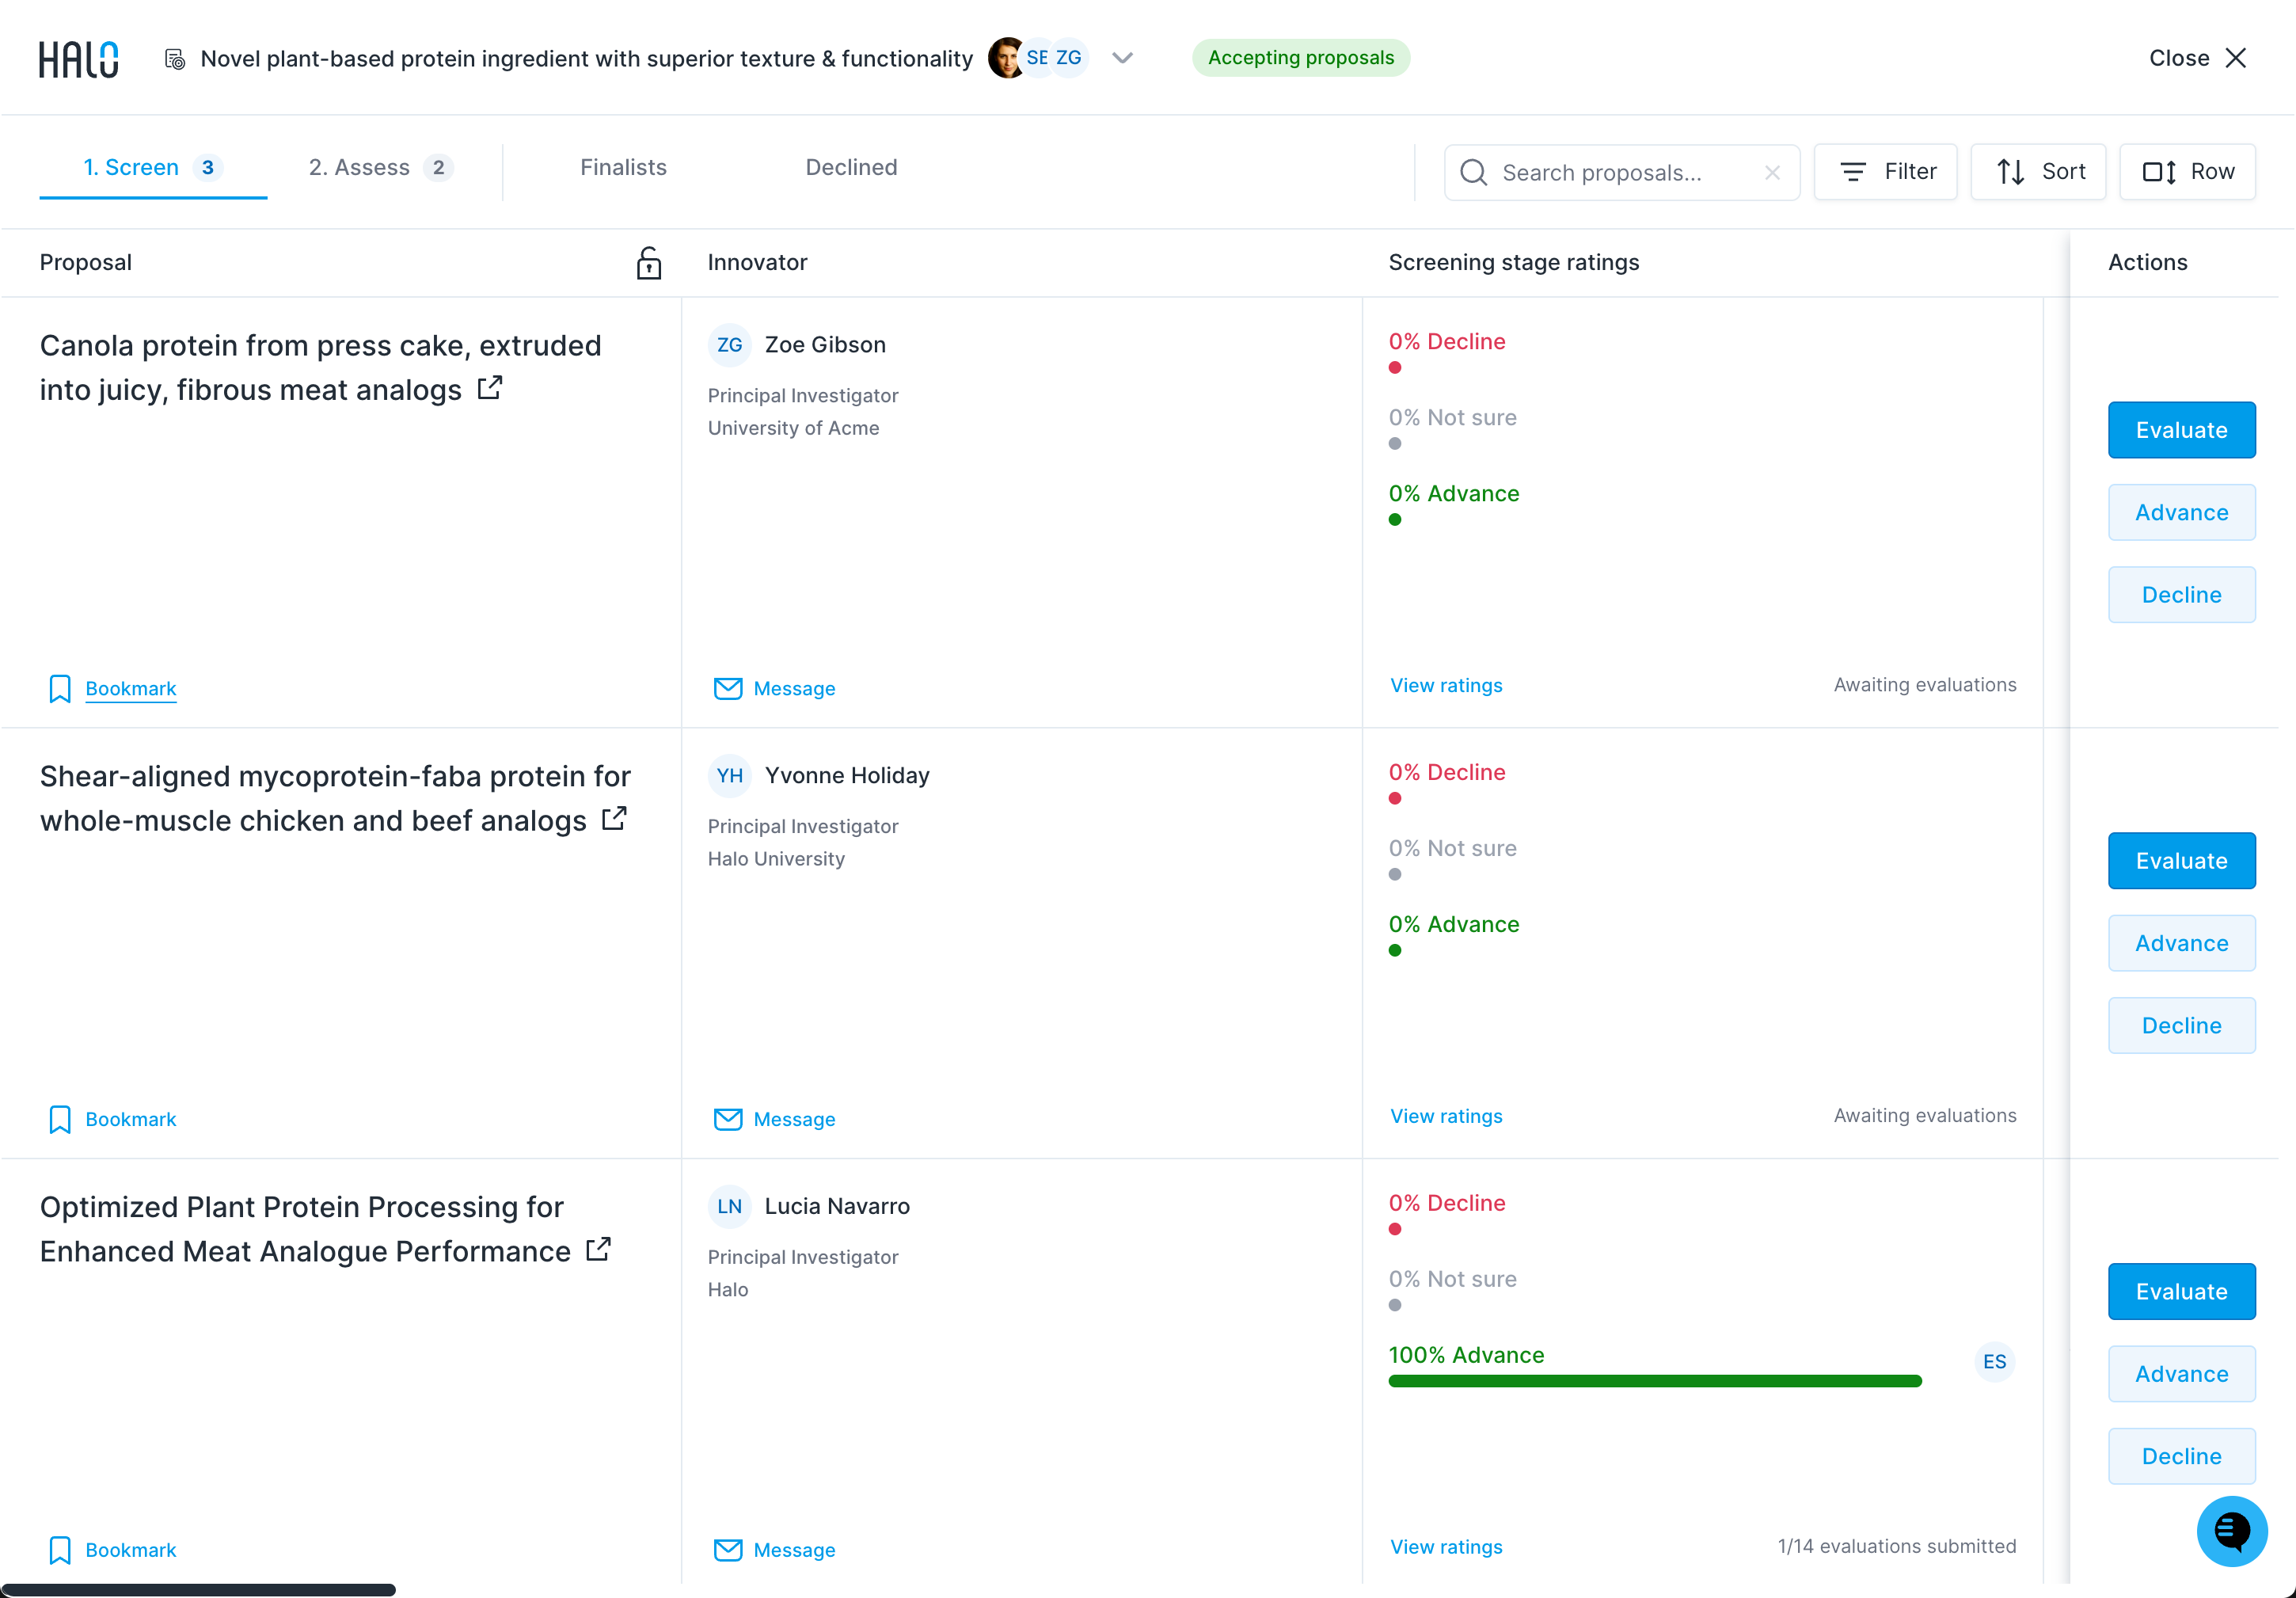Message Zoe Gibson

click(774, 689)
